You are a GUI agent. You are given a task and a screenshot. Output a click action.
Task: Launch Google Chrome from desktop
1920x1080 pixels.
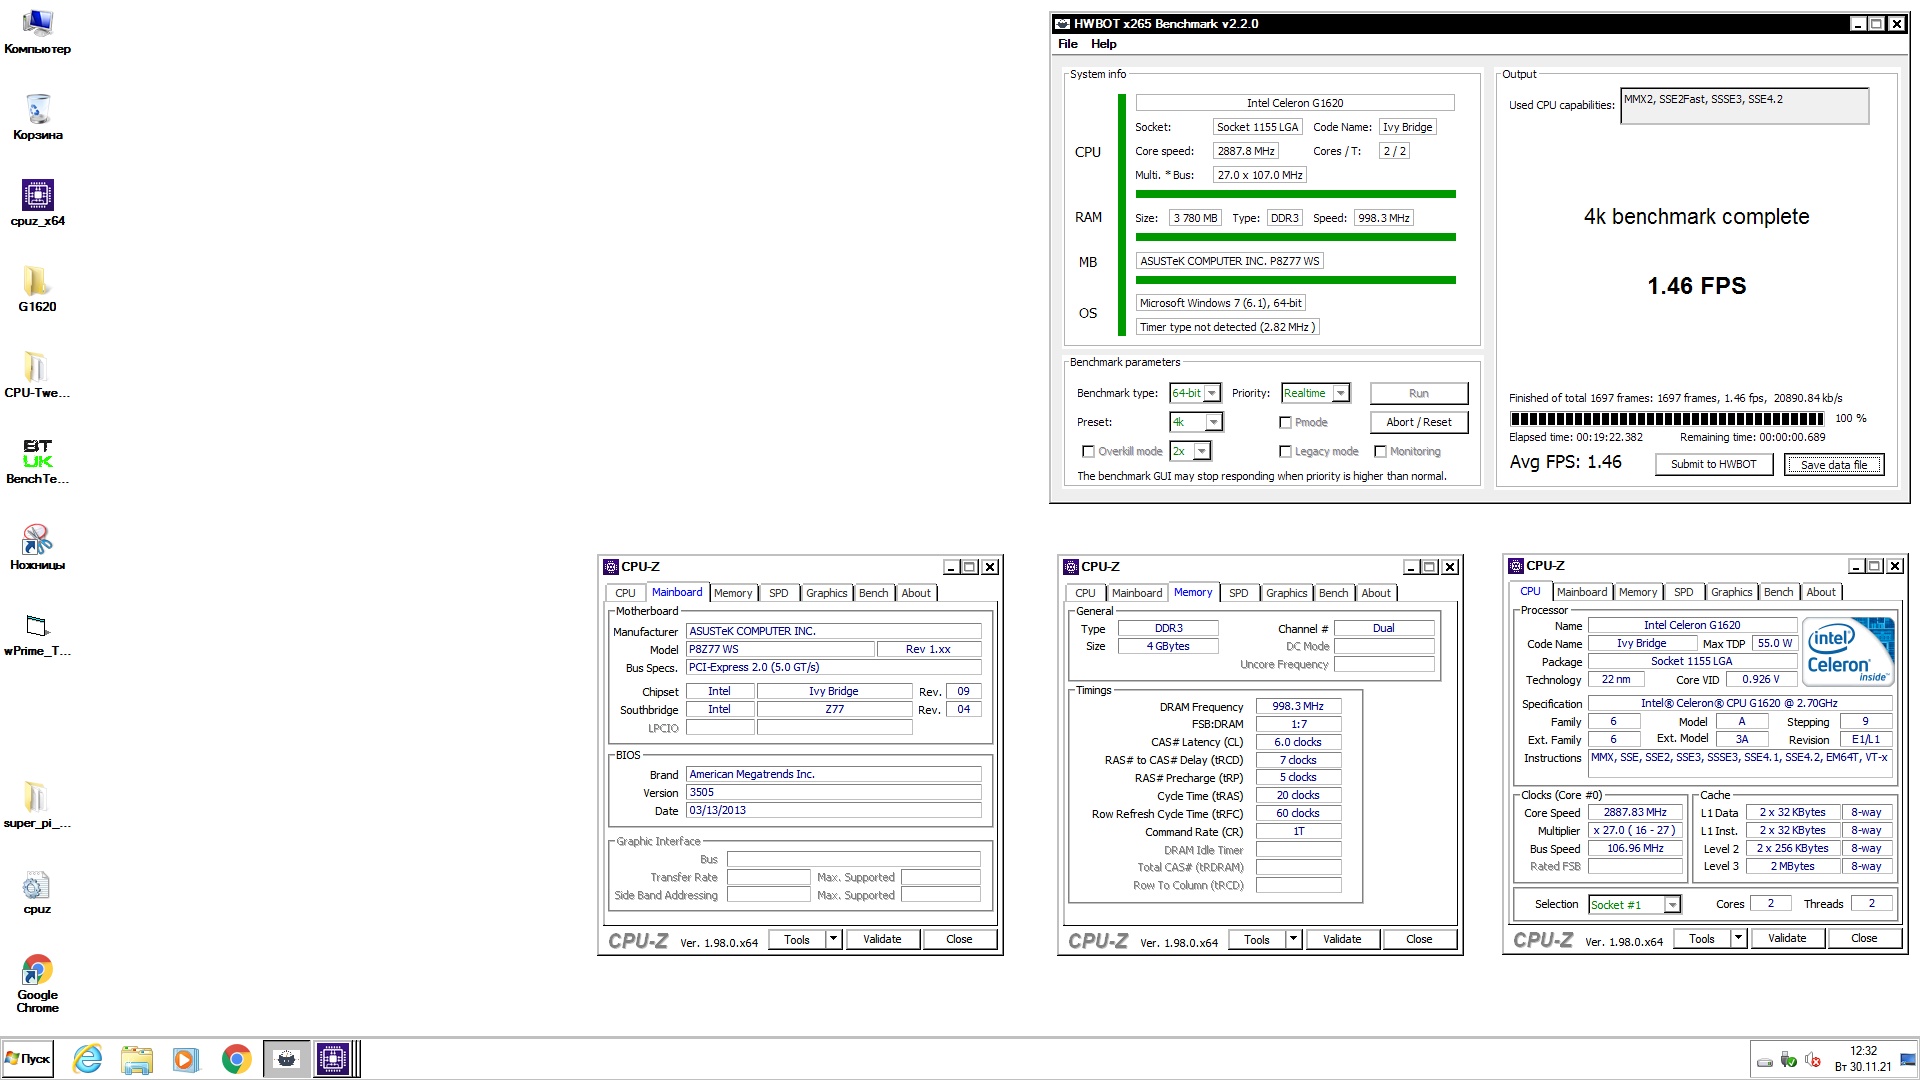pos(37,984)
